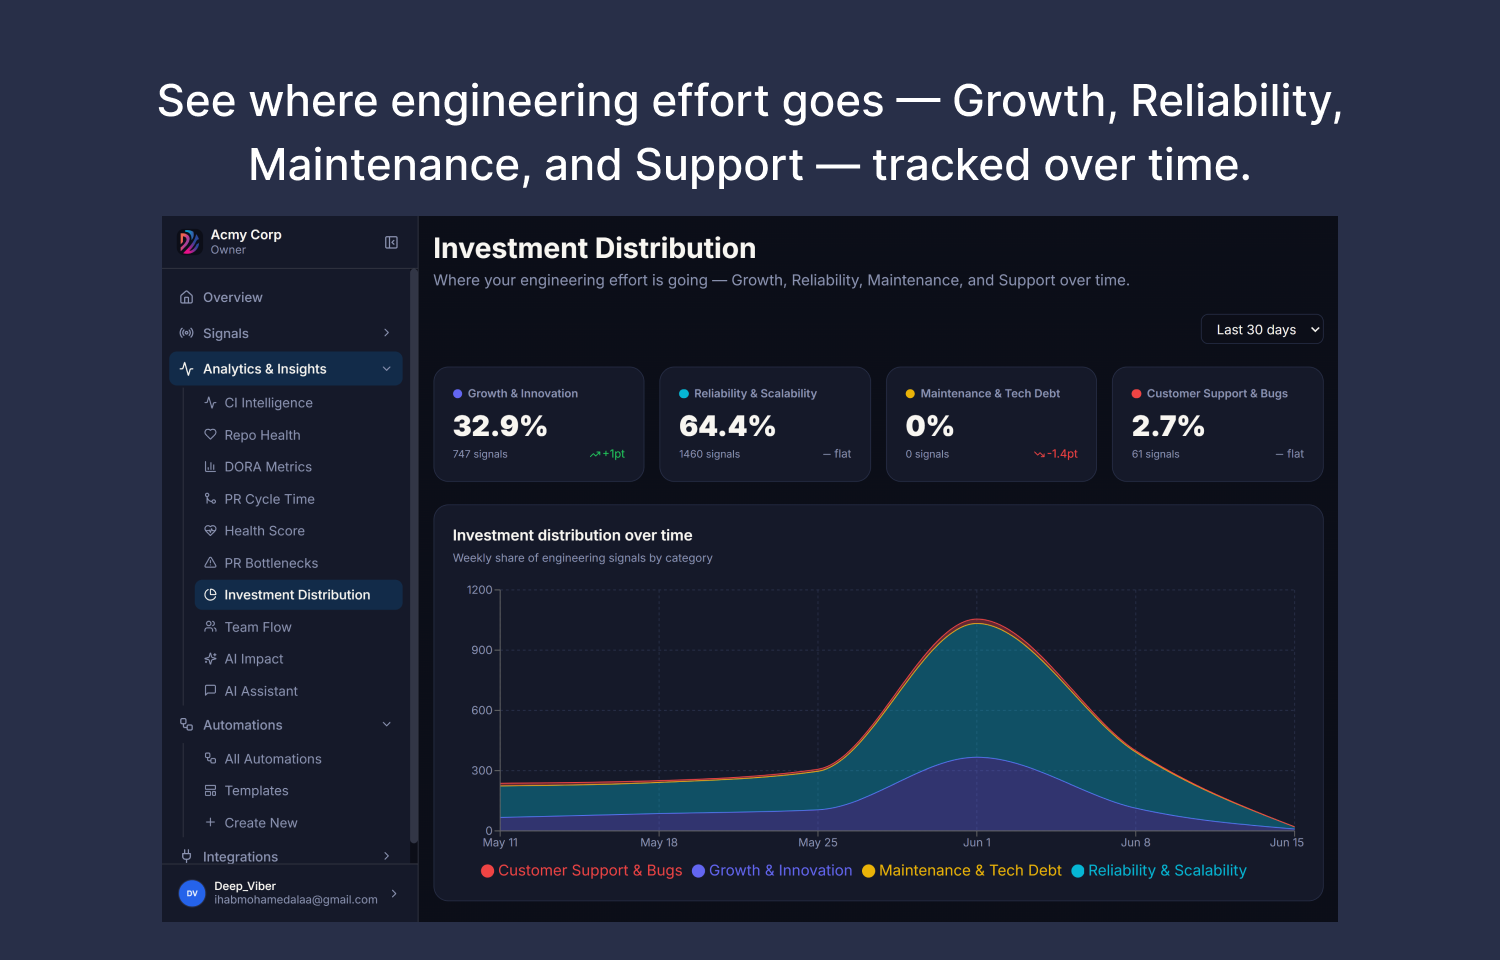Viewport: 1500px width, 960px height.
Task: Open PR Bottlenecks
Action: pyautogui.click(x=299, y=563)
